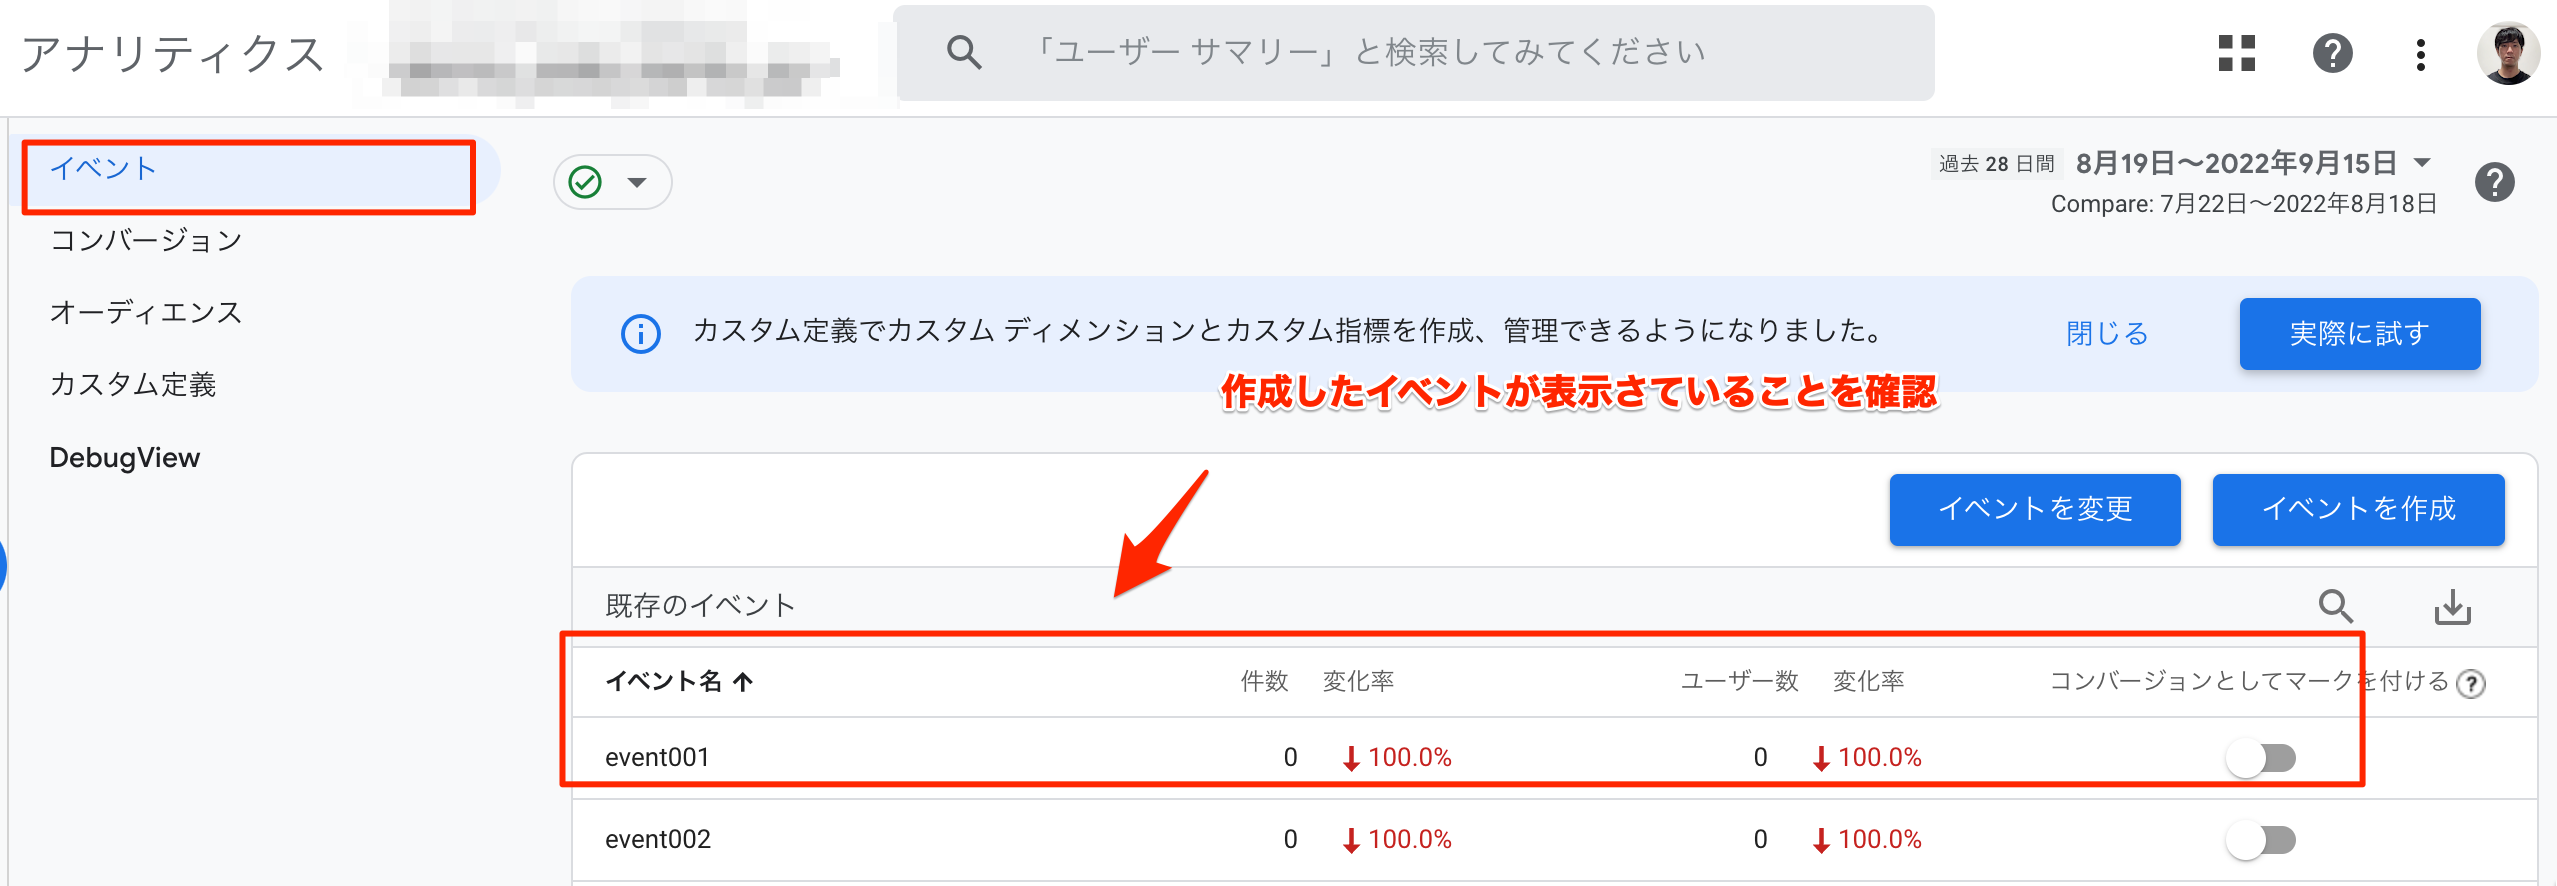
Task: Click the イベントを変更 button
Action: 2035,509
